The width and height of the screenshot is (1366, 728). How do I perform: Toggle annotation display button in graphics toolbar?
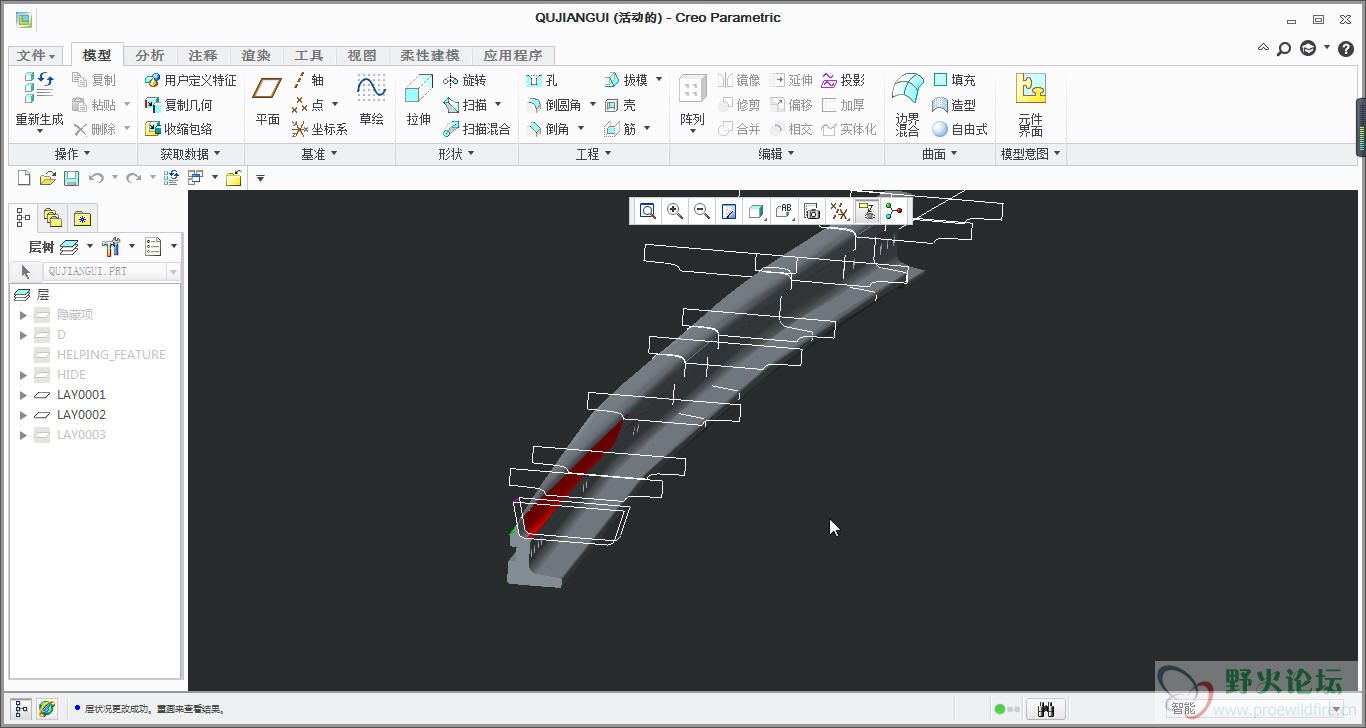pos(866,211)
